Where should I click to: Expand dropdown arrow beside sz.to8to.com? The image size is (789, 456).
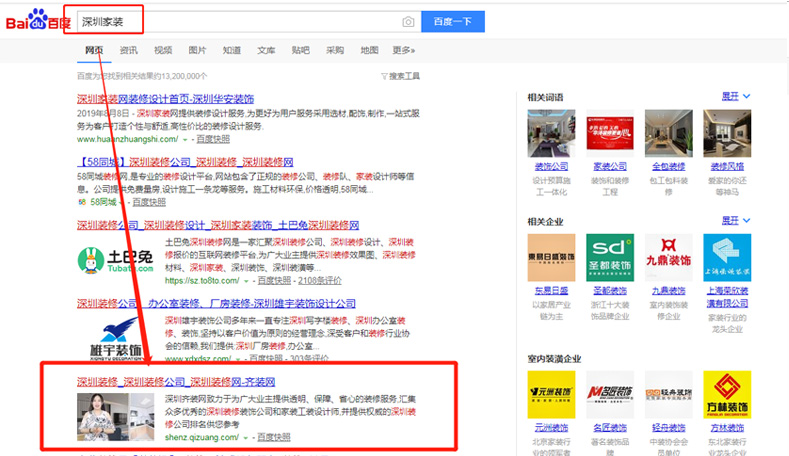point(246,281)
